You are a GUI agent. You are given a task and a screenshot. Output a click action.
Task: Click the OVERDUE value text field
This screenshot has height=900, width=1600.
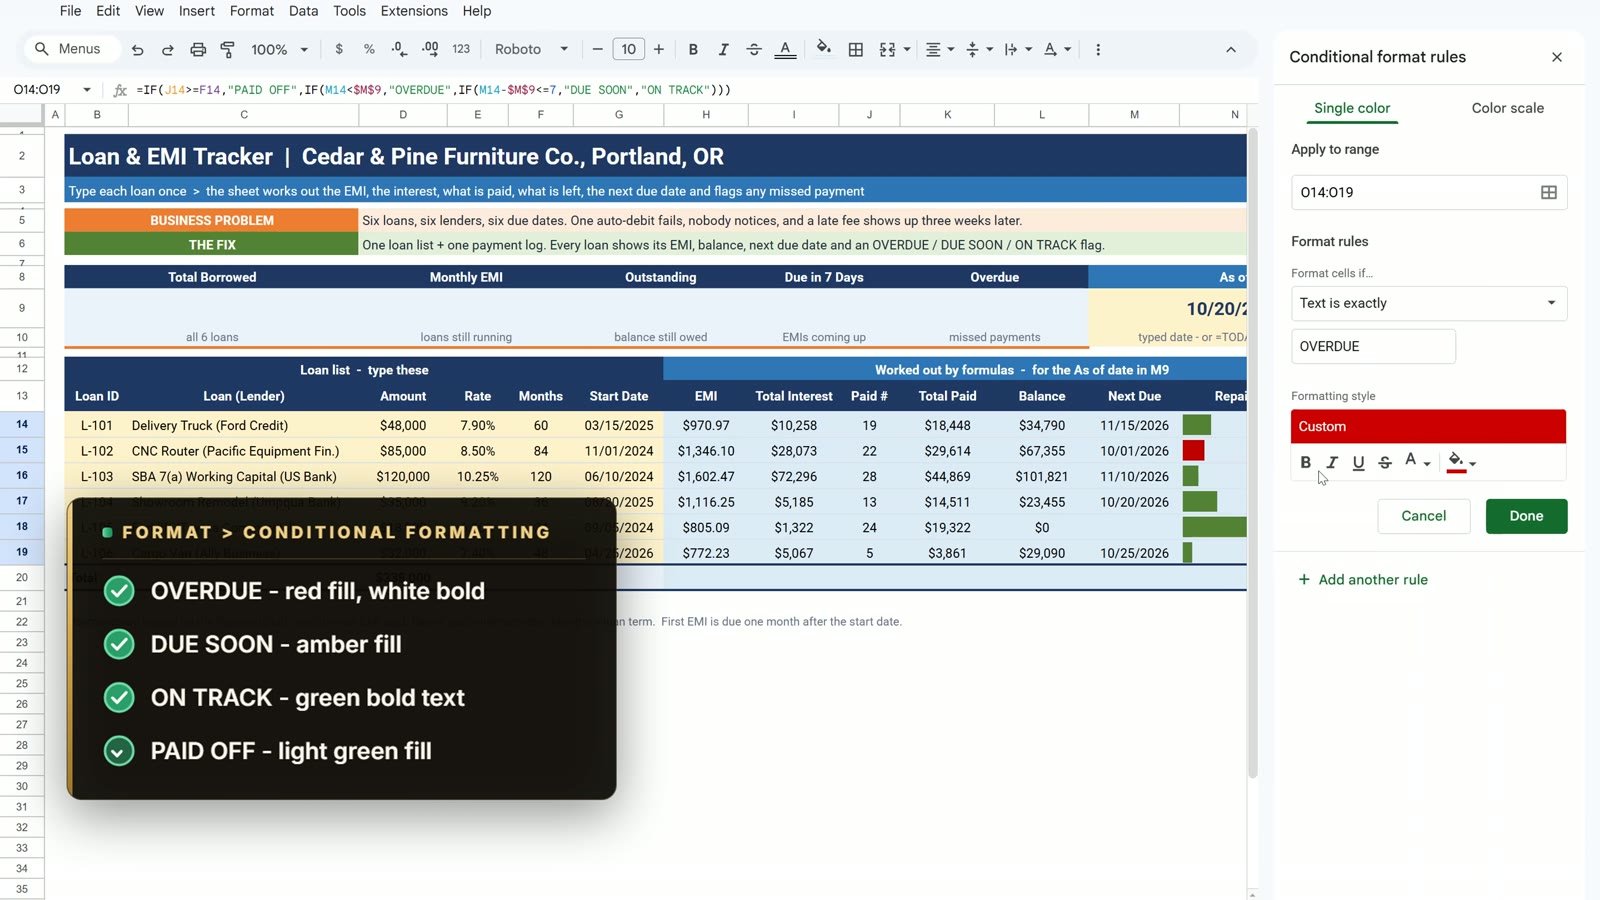click(1373, 346)
